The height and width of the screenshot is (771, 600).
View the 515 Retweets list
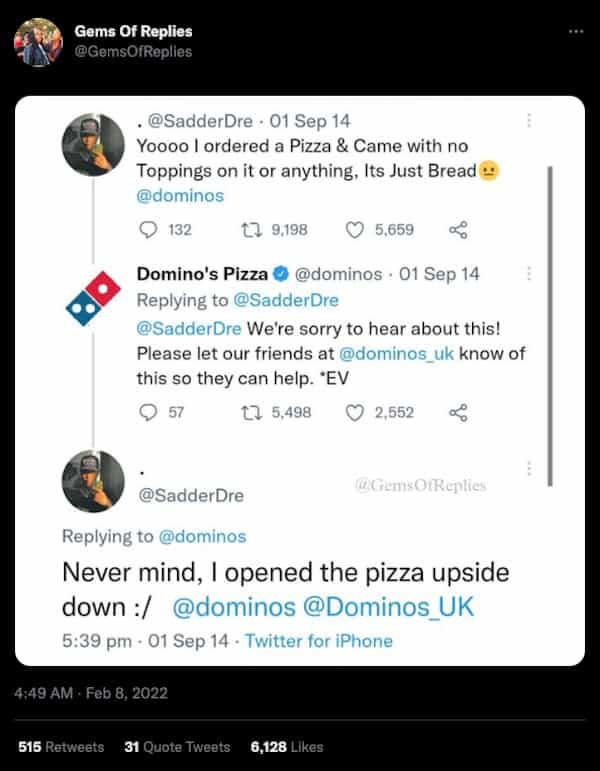61,747
